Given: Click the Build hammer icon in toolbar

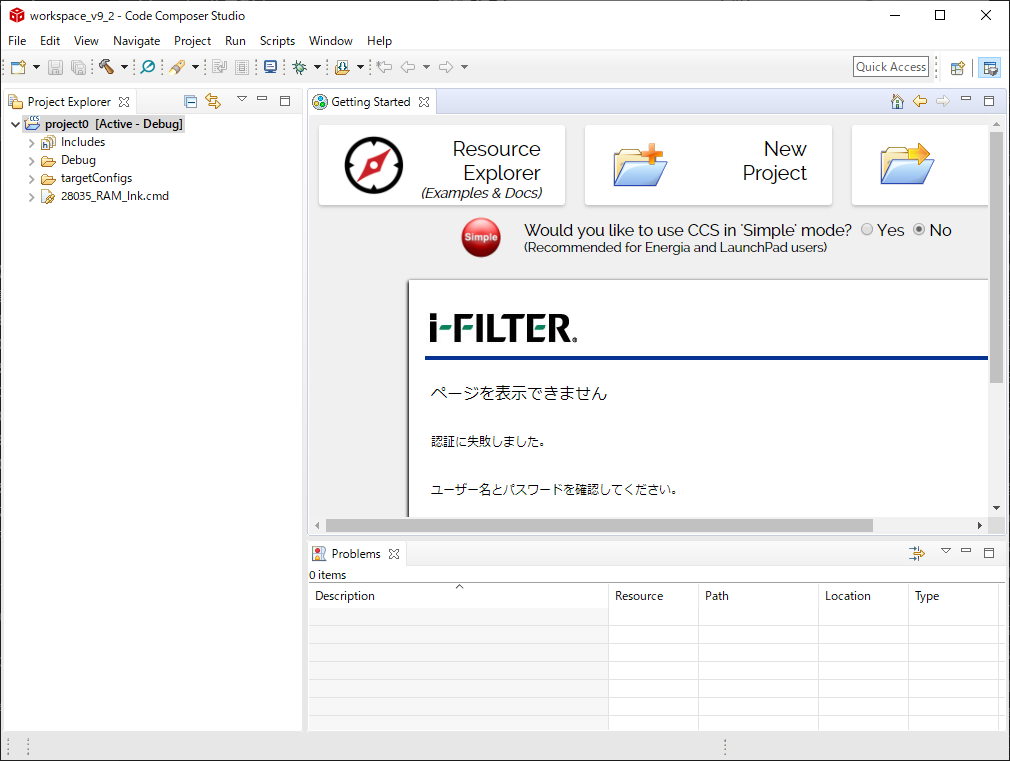Looking at the screenshot, I should coord(106,67).
